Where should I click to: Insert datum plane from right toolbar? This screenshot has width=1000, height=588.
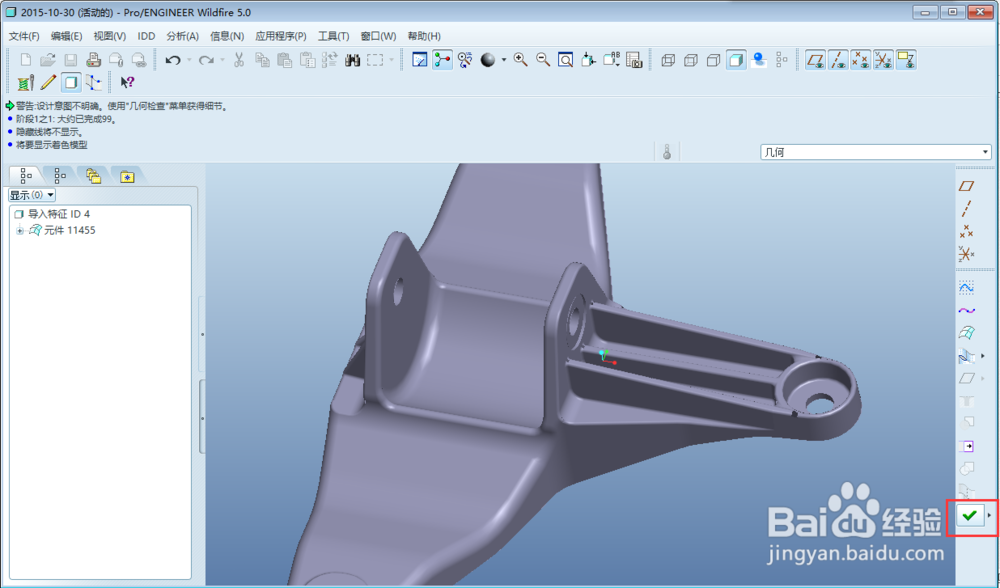click(966, 186)
